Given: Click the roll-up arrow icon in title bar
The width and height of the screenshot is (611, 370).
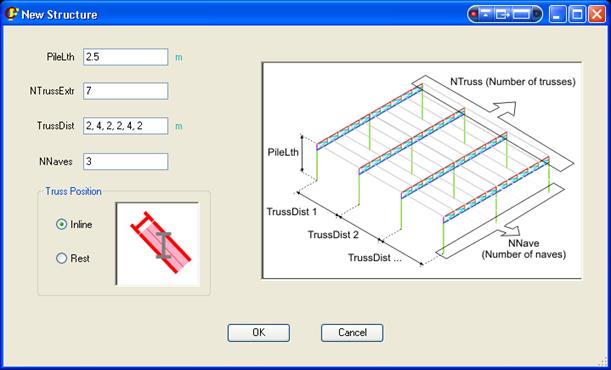Looking at the screenshot, I should point(486,14).
